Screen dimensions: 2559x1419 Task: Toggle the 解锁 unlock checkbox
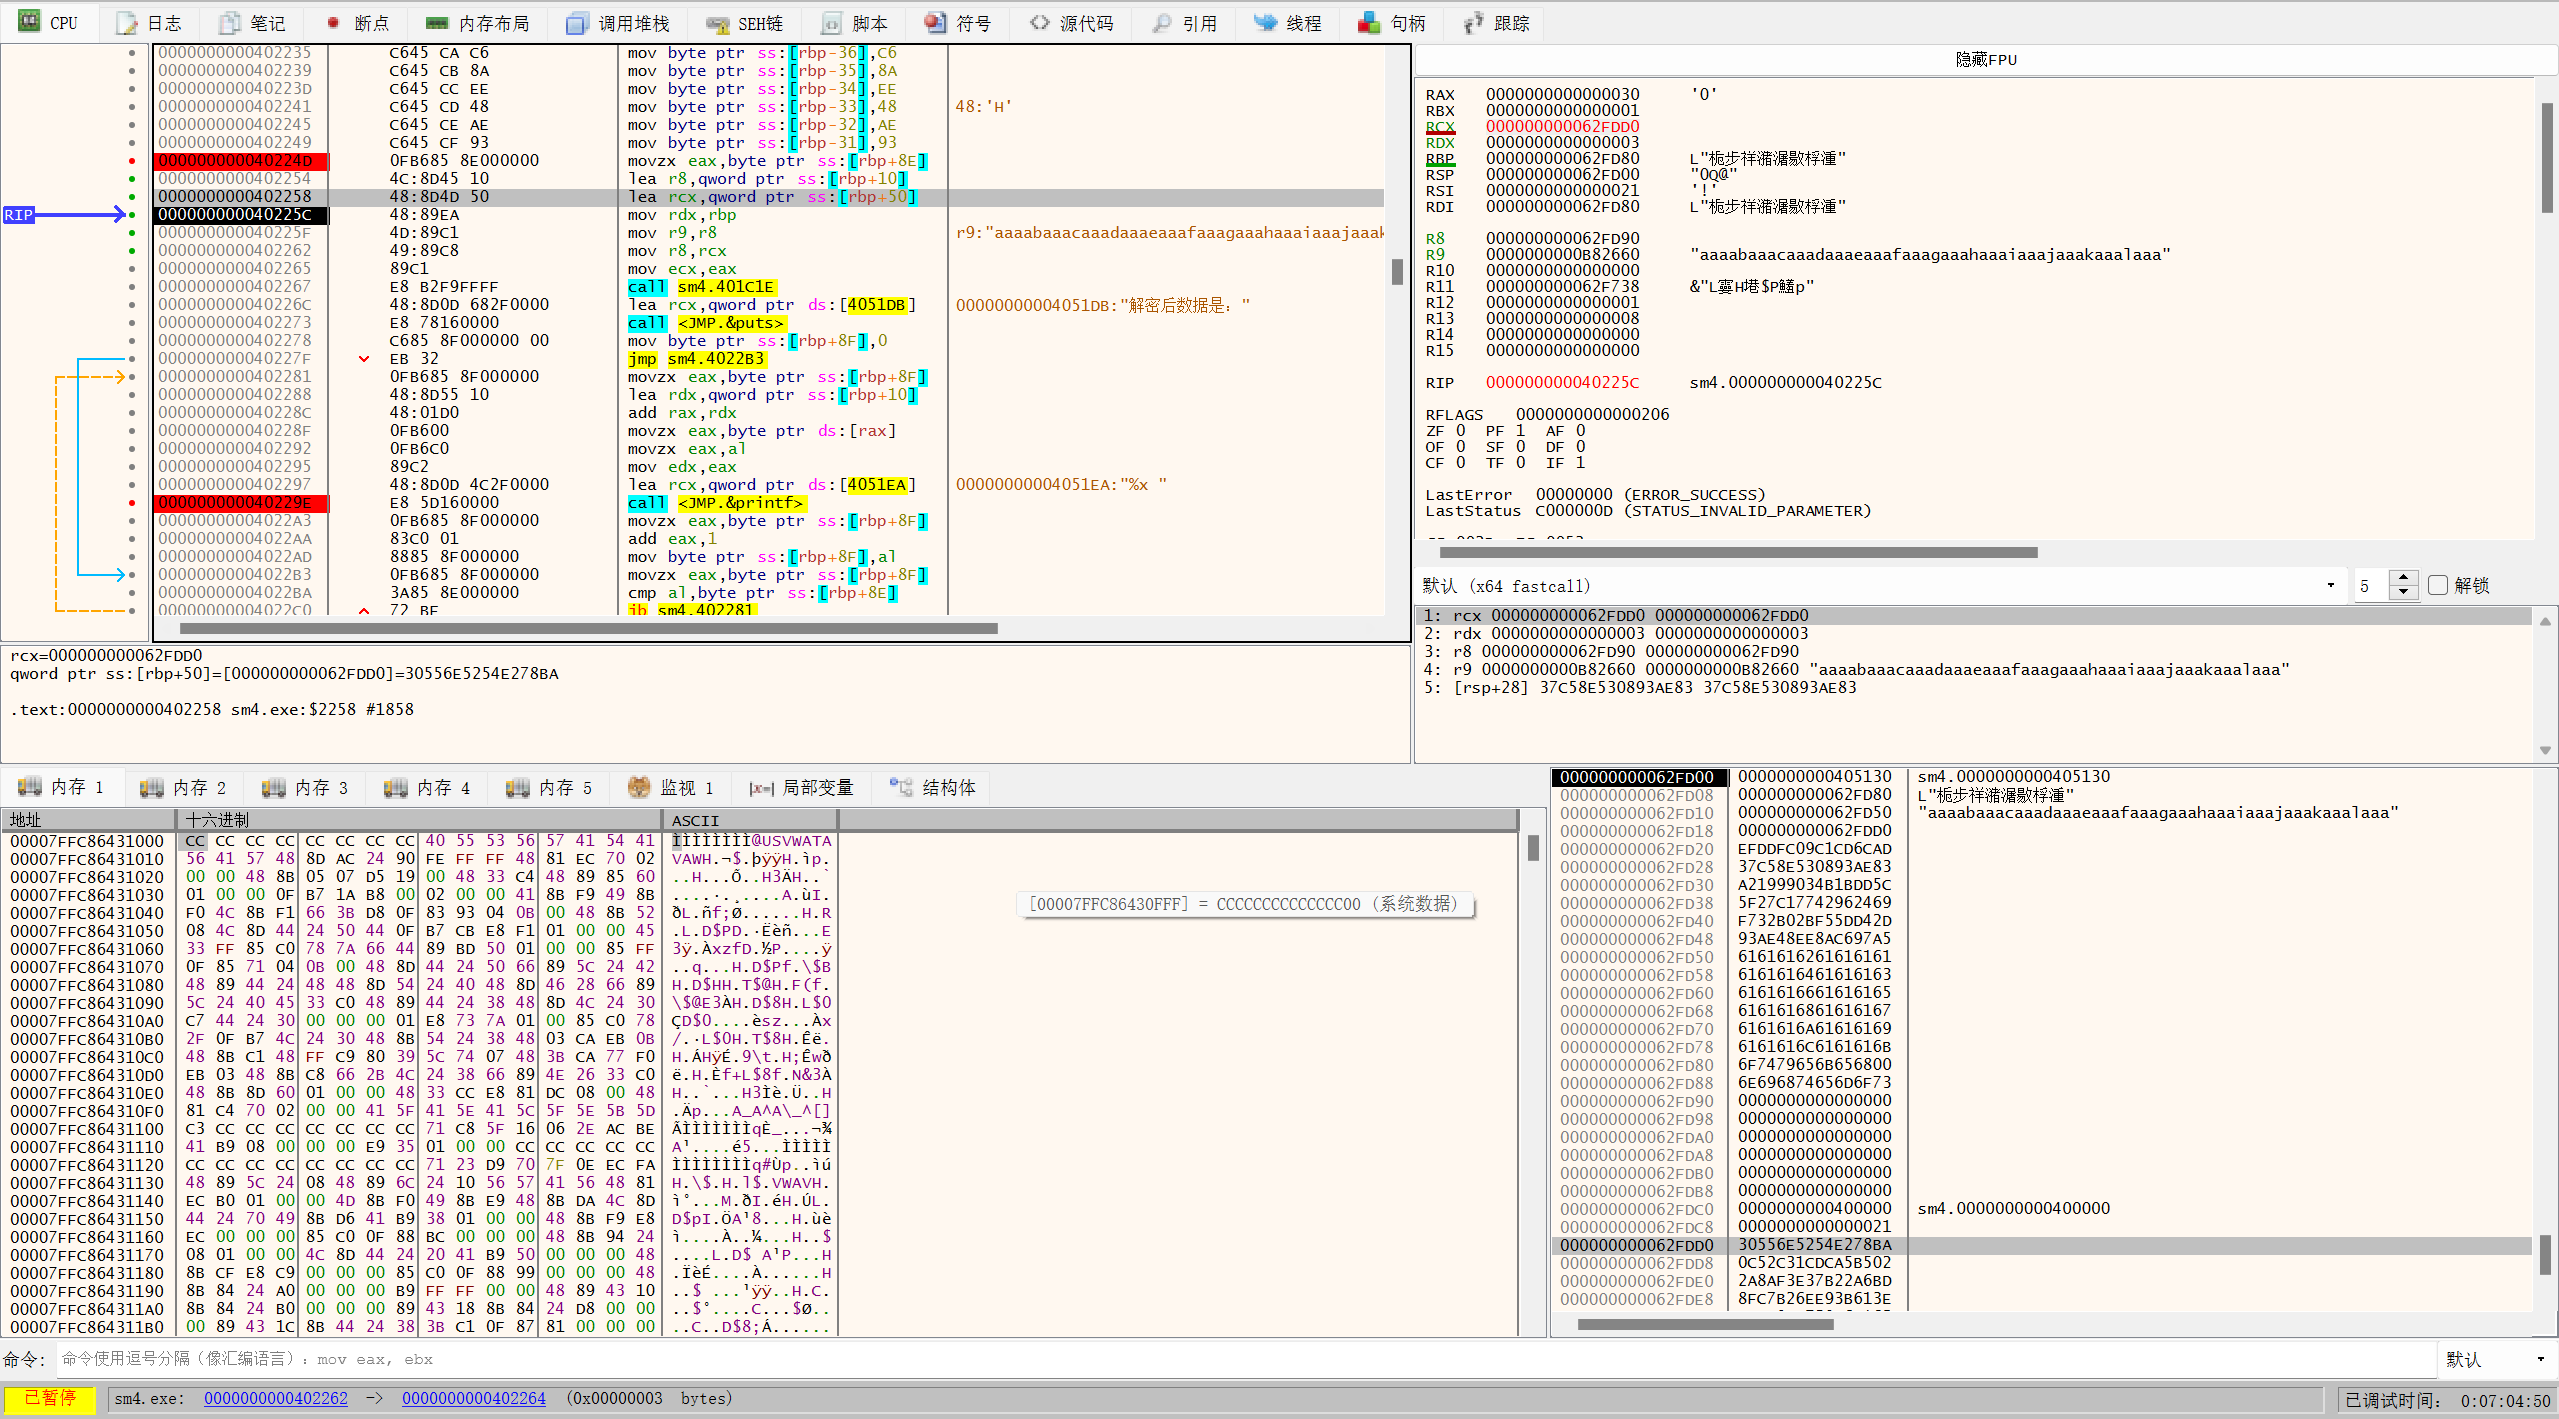pos(2438,586)
